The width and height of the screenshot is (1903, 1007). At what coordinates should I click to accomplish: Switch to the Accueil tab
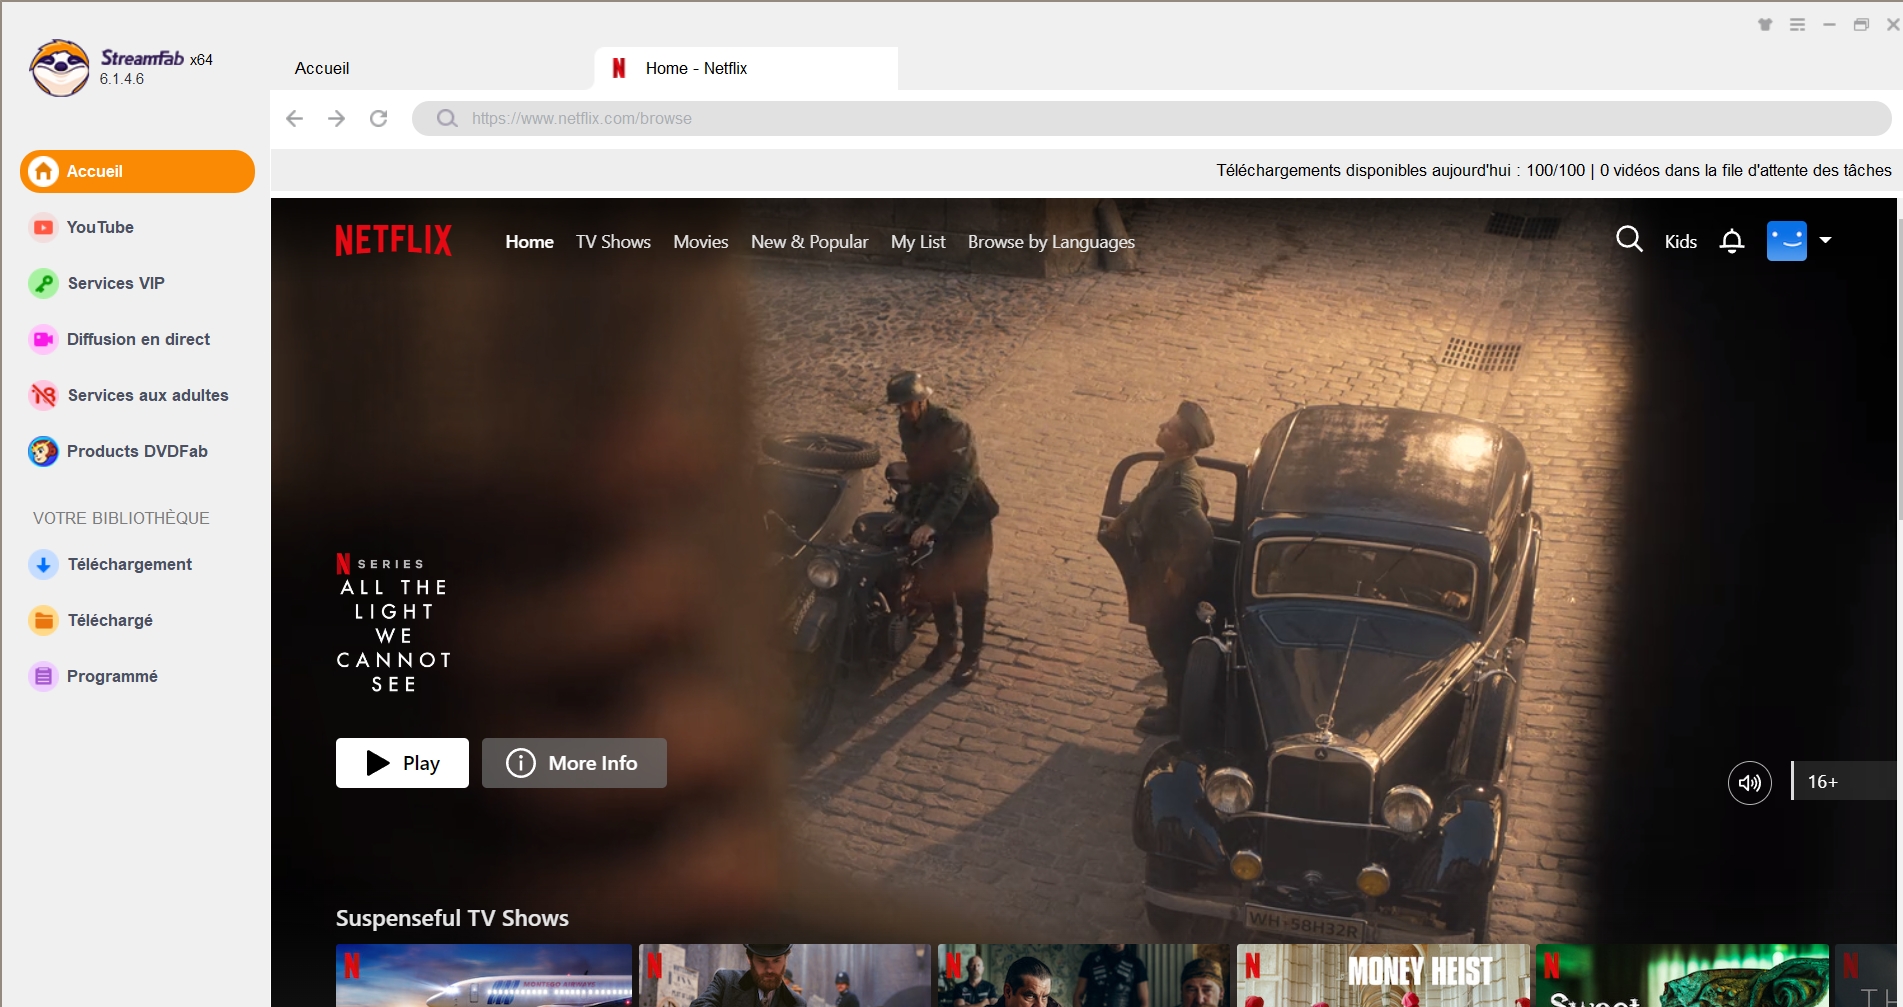(322, 68)
